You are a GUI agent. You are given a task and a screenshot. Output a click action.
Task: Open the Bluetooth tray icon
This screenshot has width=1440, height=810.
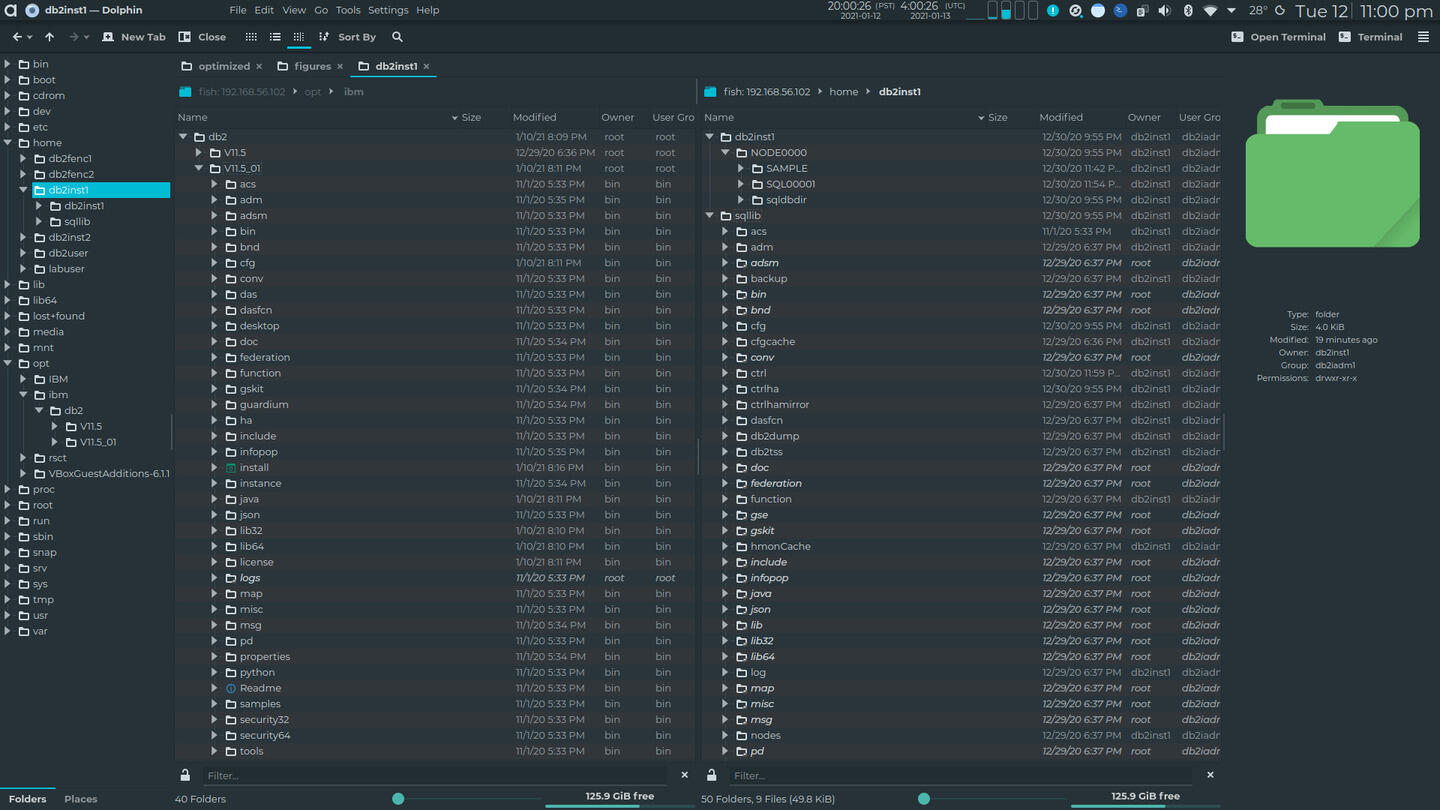(x=1188, y=11)
